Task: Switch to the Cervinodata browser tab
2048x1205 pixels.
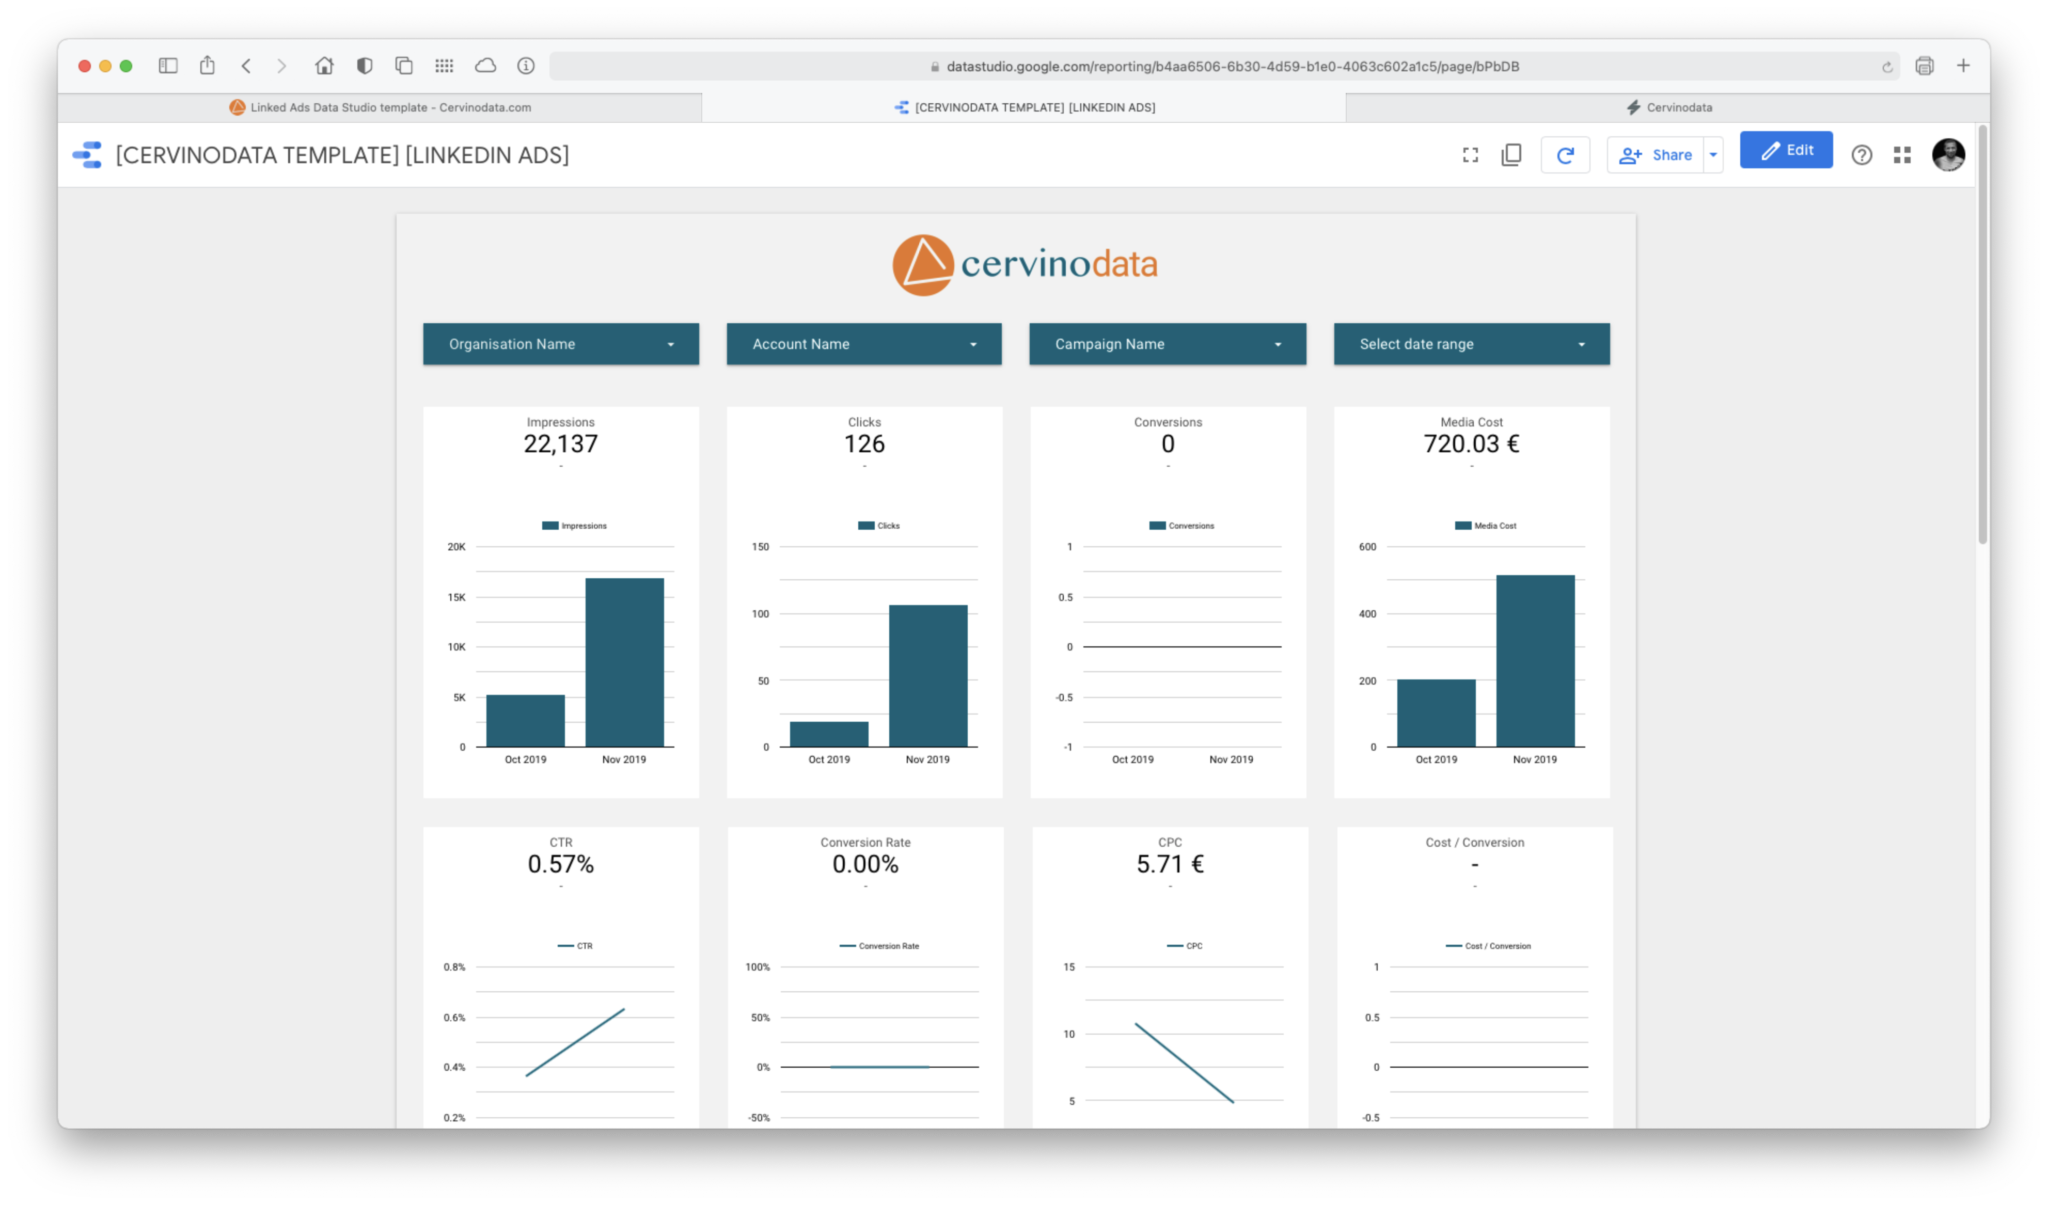Action: [x=1668, y=107]
